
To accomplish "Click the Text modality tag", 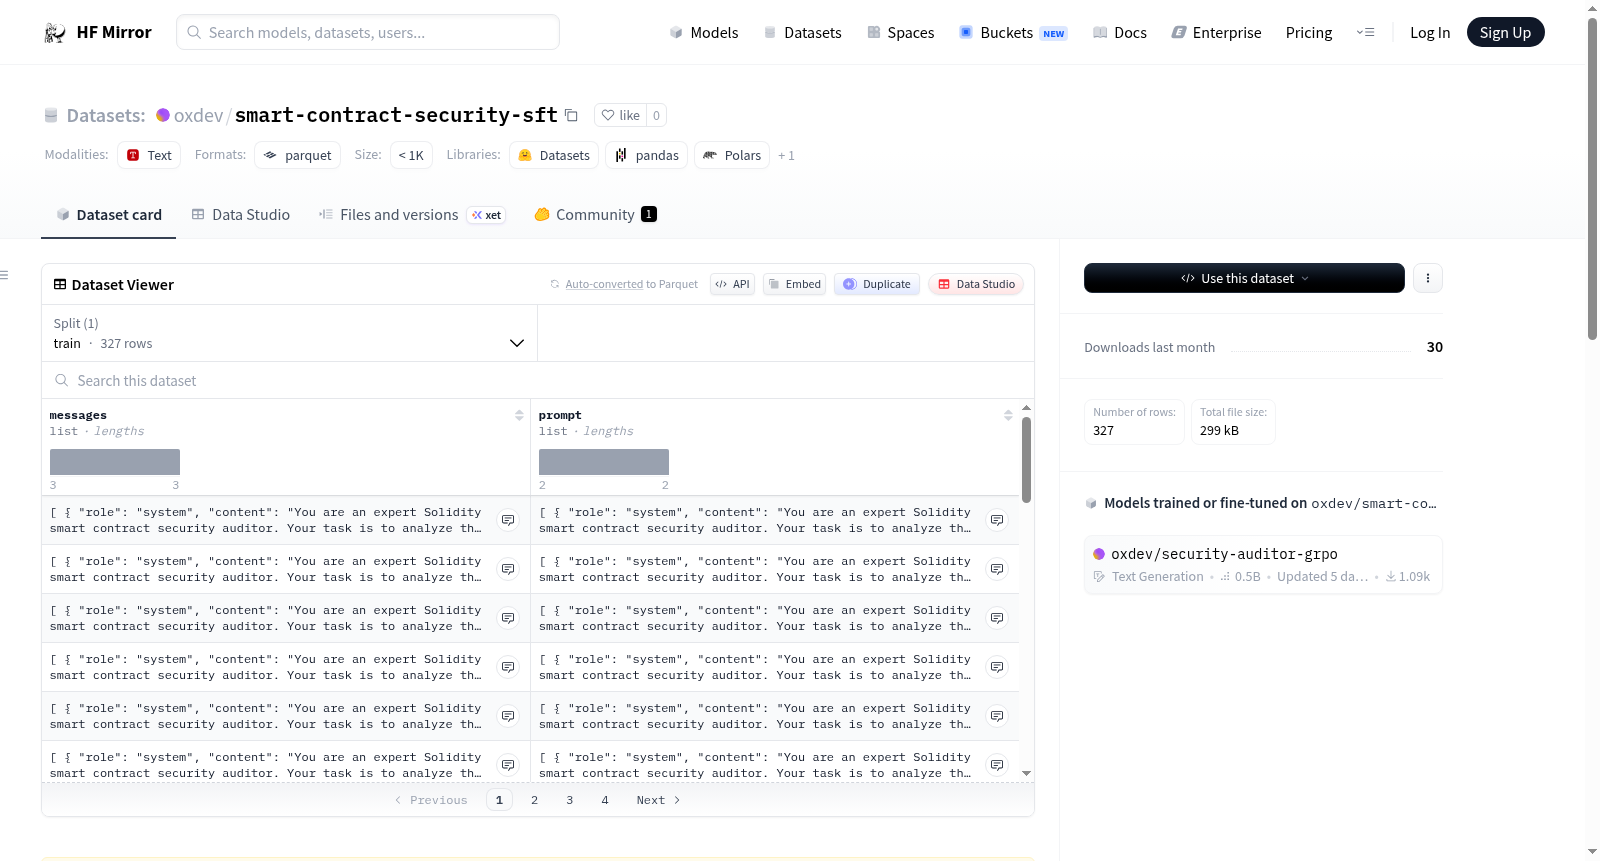I will click(149, 155).
